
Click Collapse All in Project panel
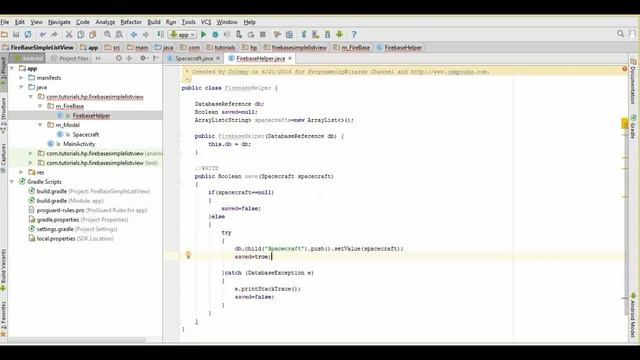click(129, 58)
